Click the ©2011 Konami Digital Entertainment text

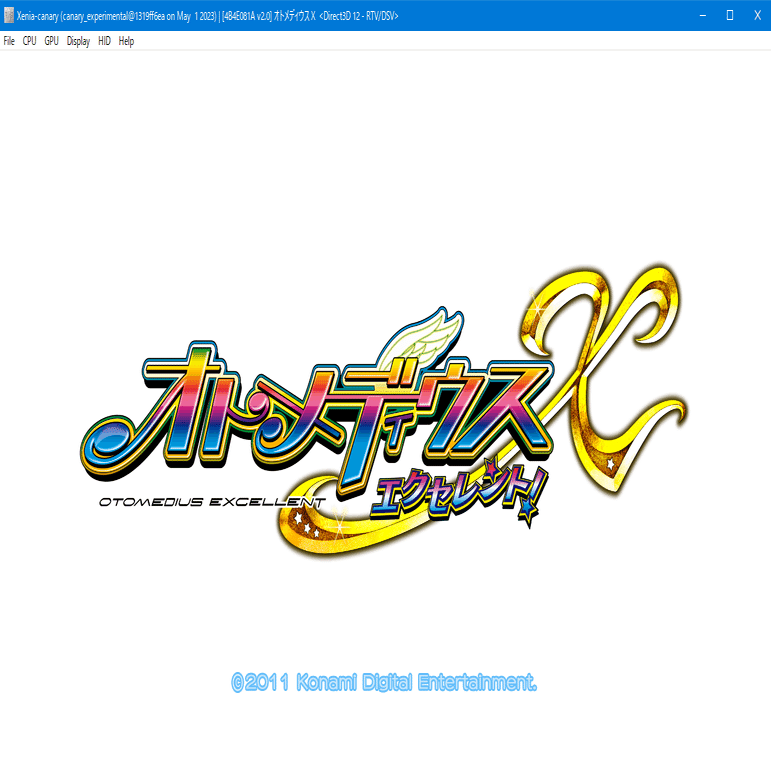(x=384, y=682)
